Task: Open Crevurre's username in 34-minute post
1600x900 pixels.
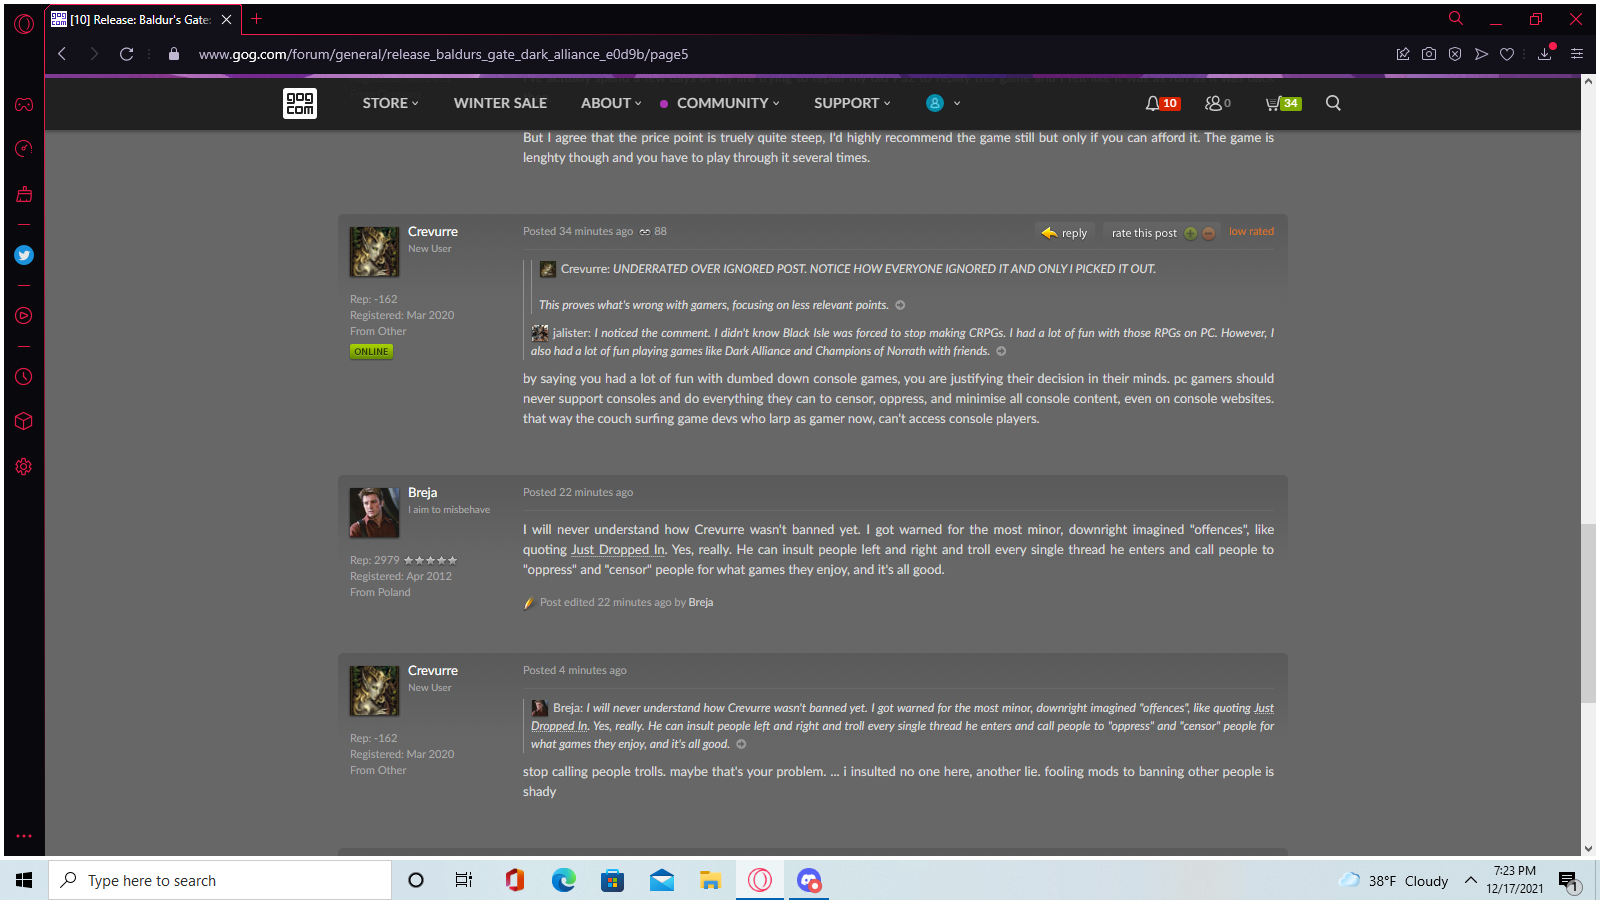Action: click(433, 232)
